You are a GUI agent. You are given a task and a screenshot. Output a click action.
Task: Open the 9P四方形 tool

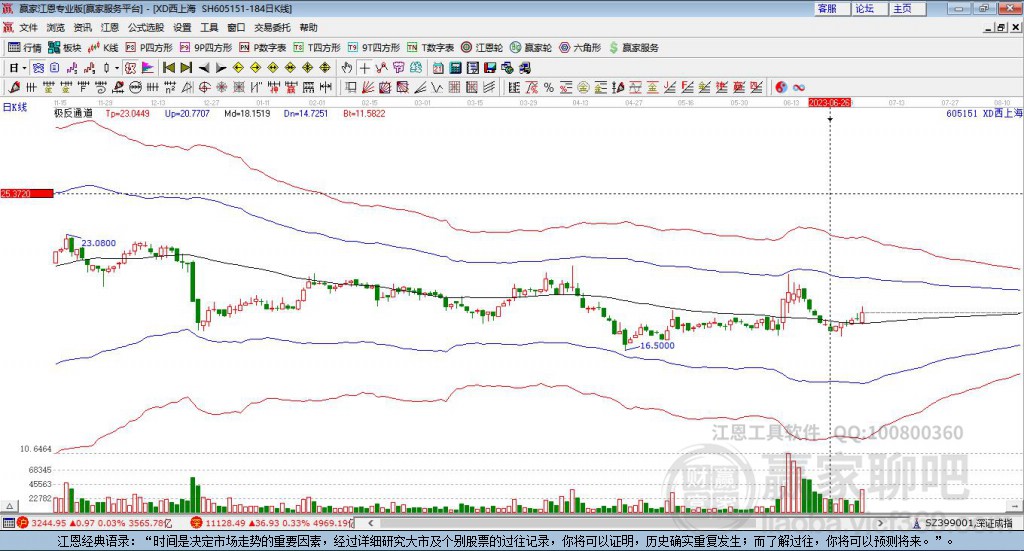206,48
